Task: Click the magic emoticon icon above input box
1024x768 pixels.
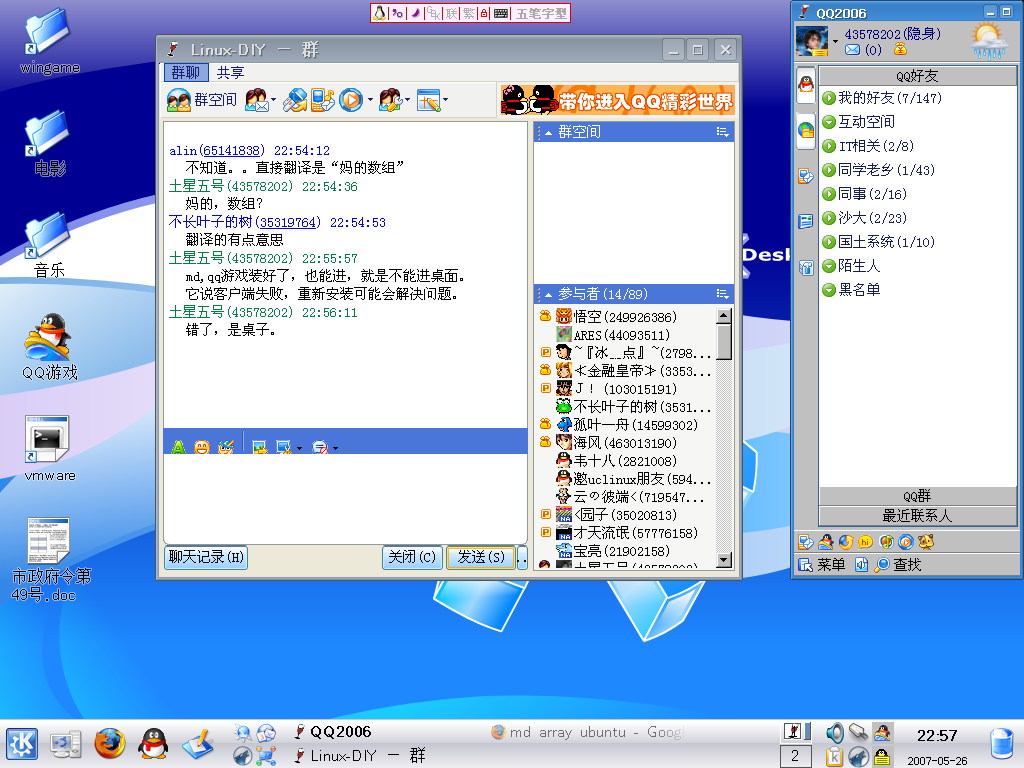Action: (x=225, y=447)
